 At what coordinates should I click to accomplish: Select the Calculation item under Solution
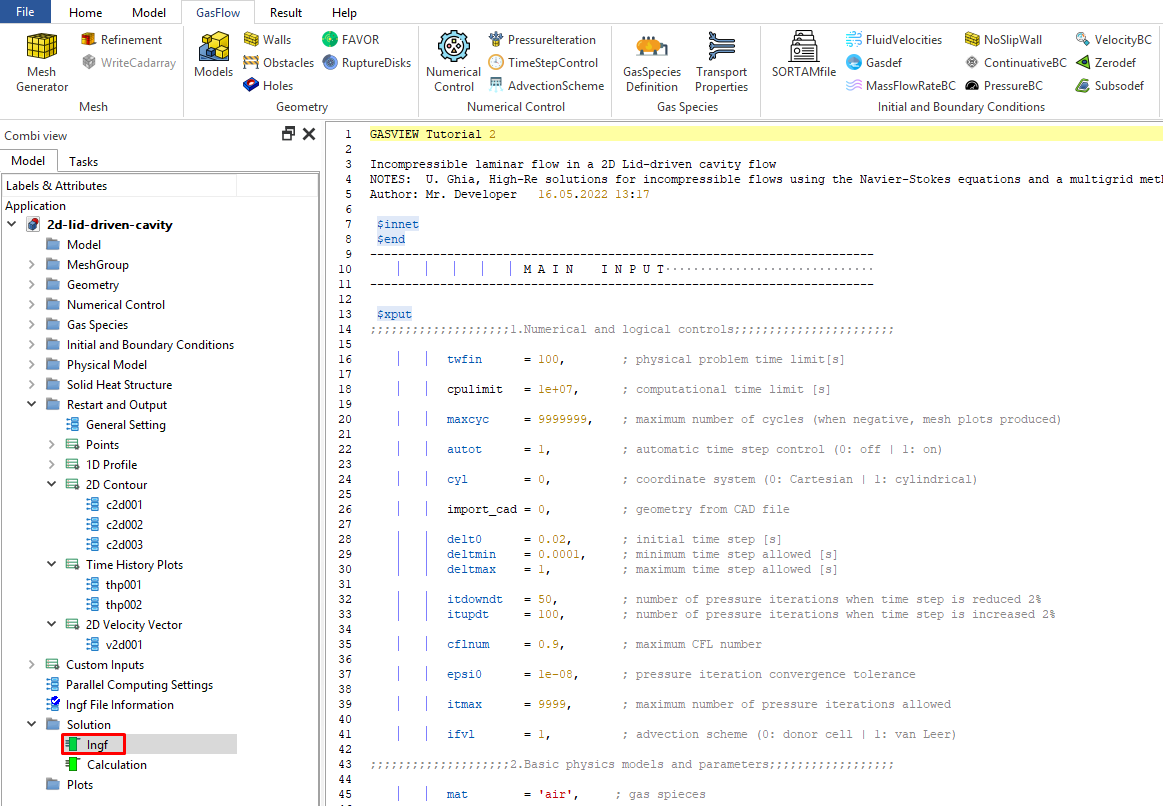[x=116, y=765]
